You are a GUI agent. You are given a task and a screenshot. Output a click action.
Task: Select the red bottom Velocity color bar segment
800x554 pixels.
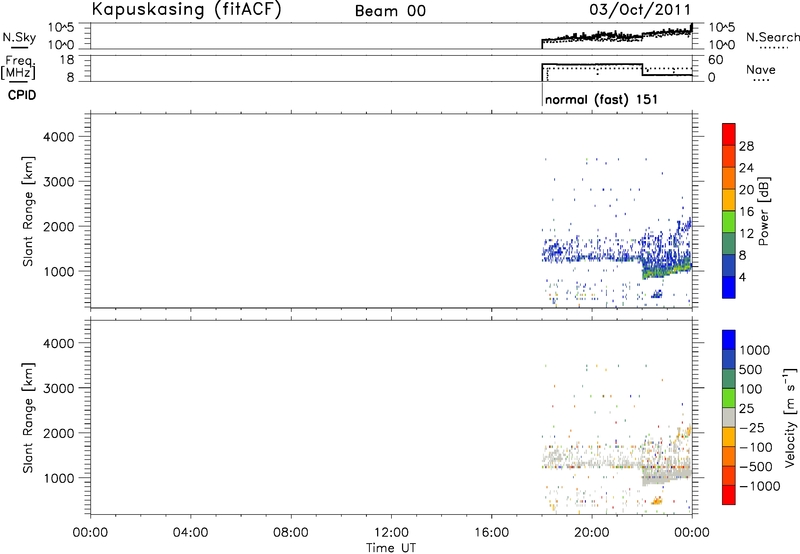click(x=729, y=495)
